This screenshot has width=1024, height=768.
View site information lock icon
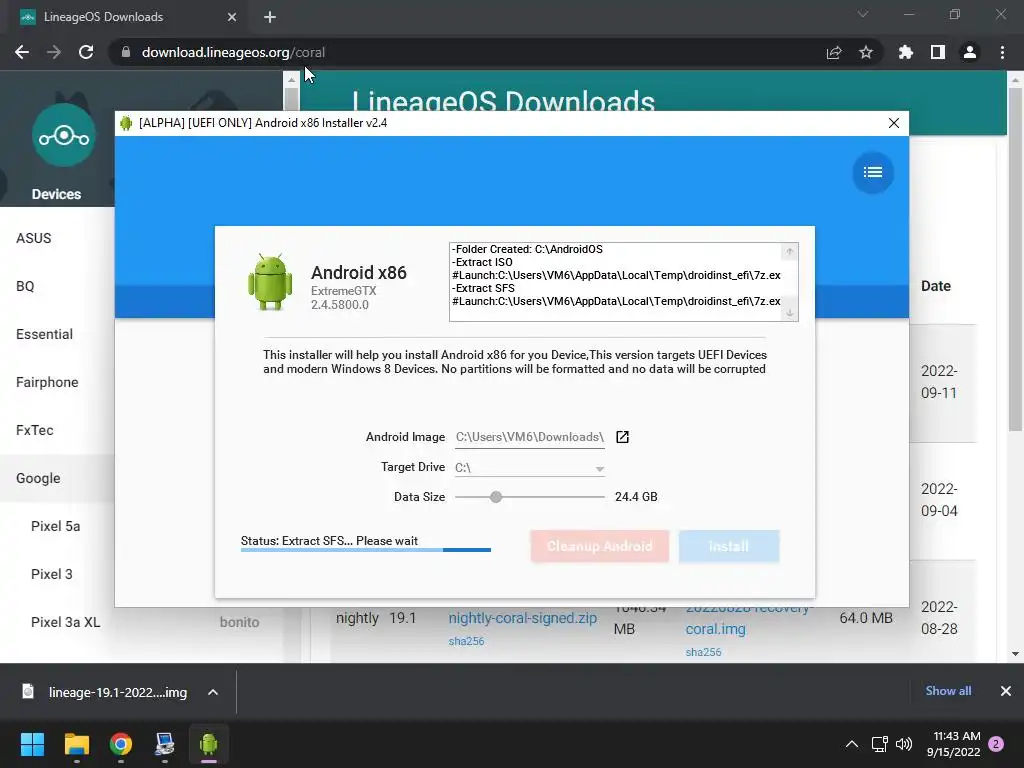[125, 52]
